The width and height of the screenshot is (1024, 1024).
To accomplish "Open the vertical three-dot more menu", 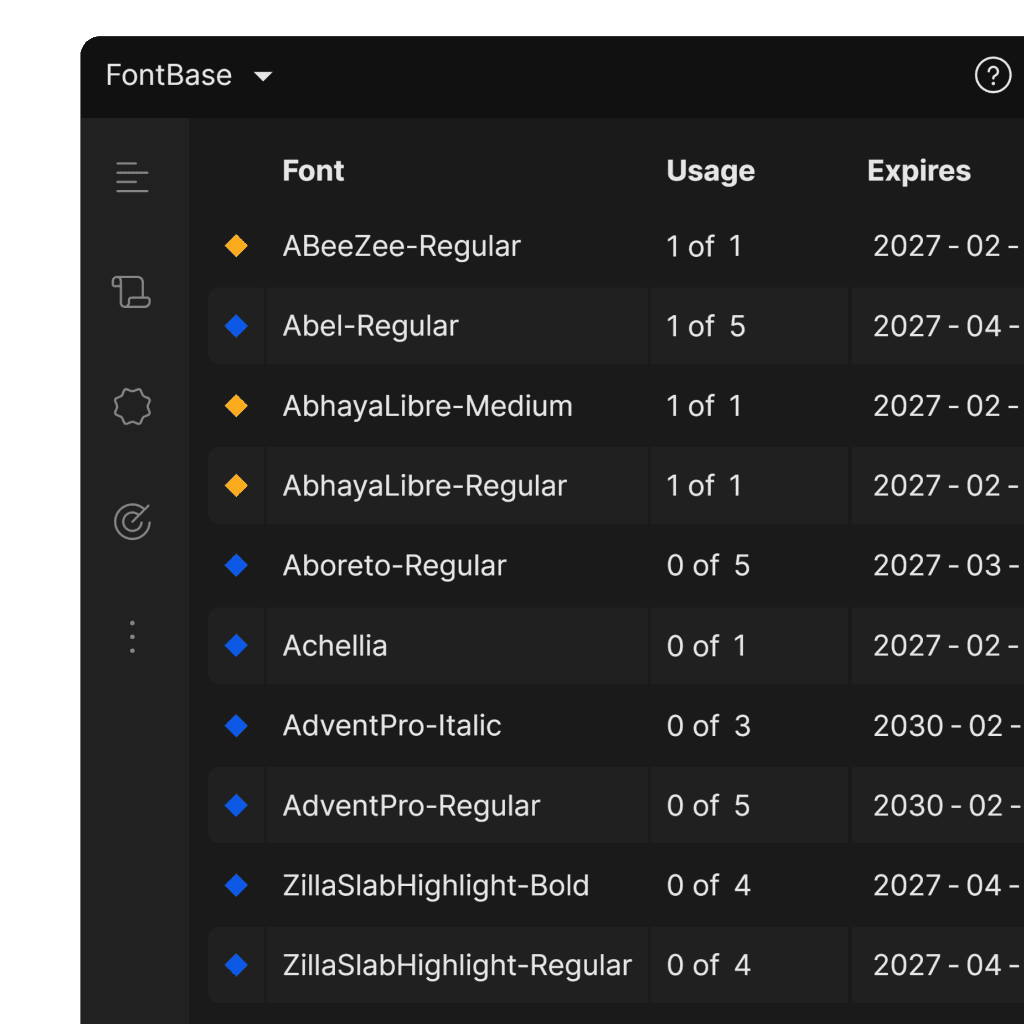I will [132, 637].
